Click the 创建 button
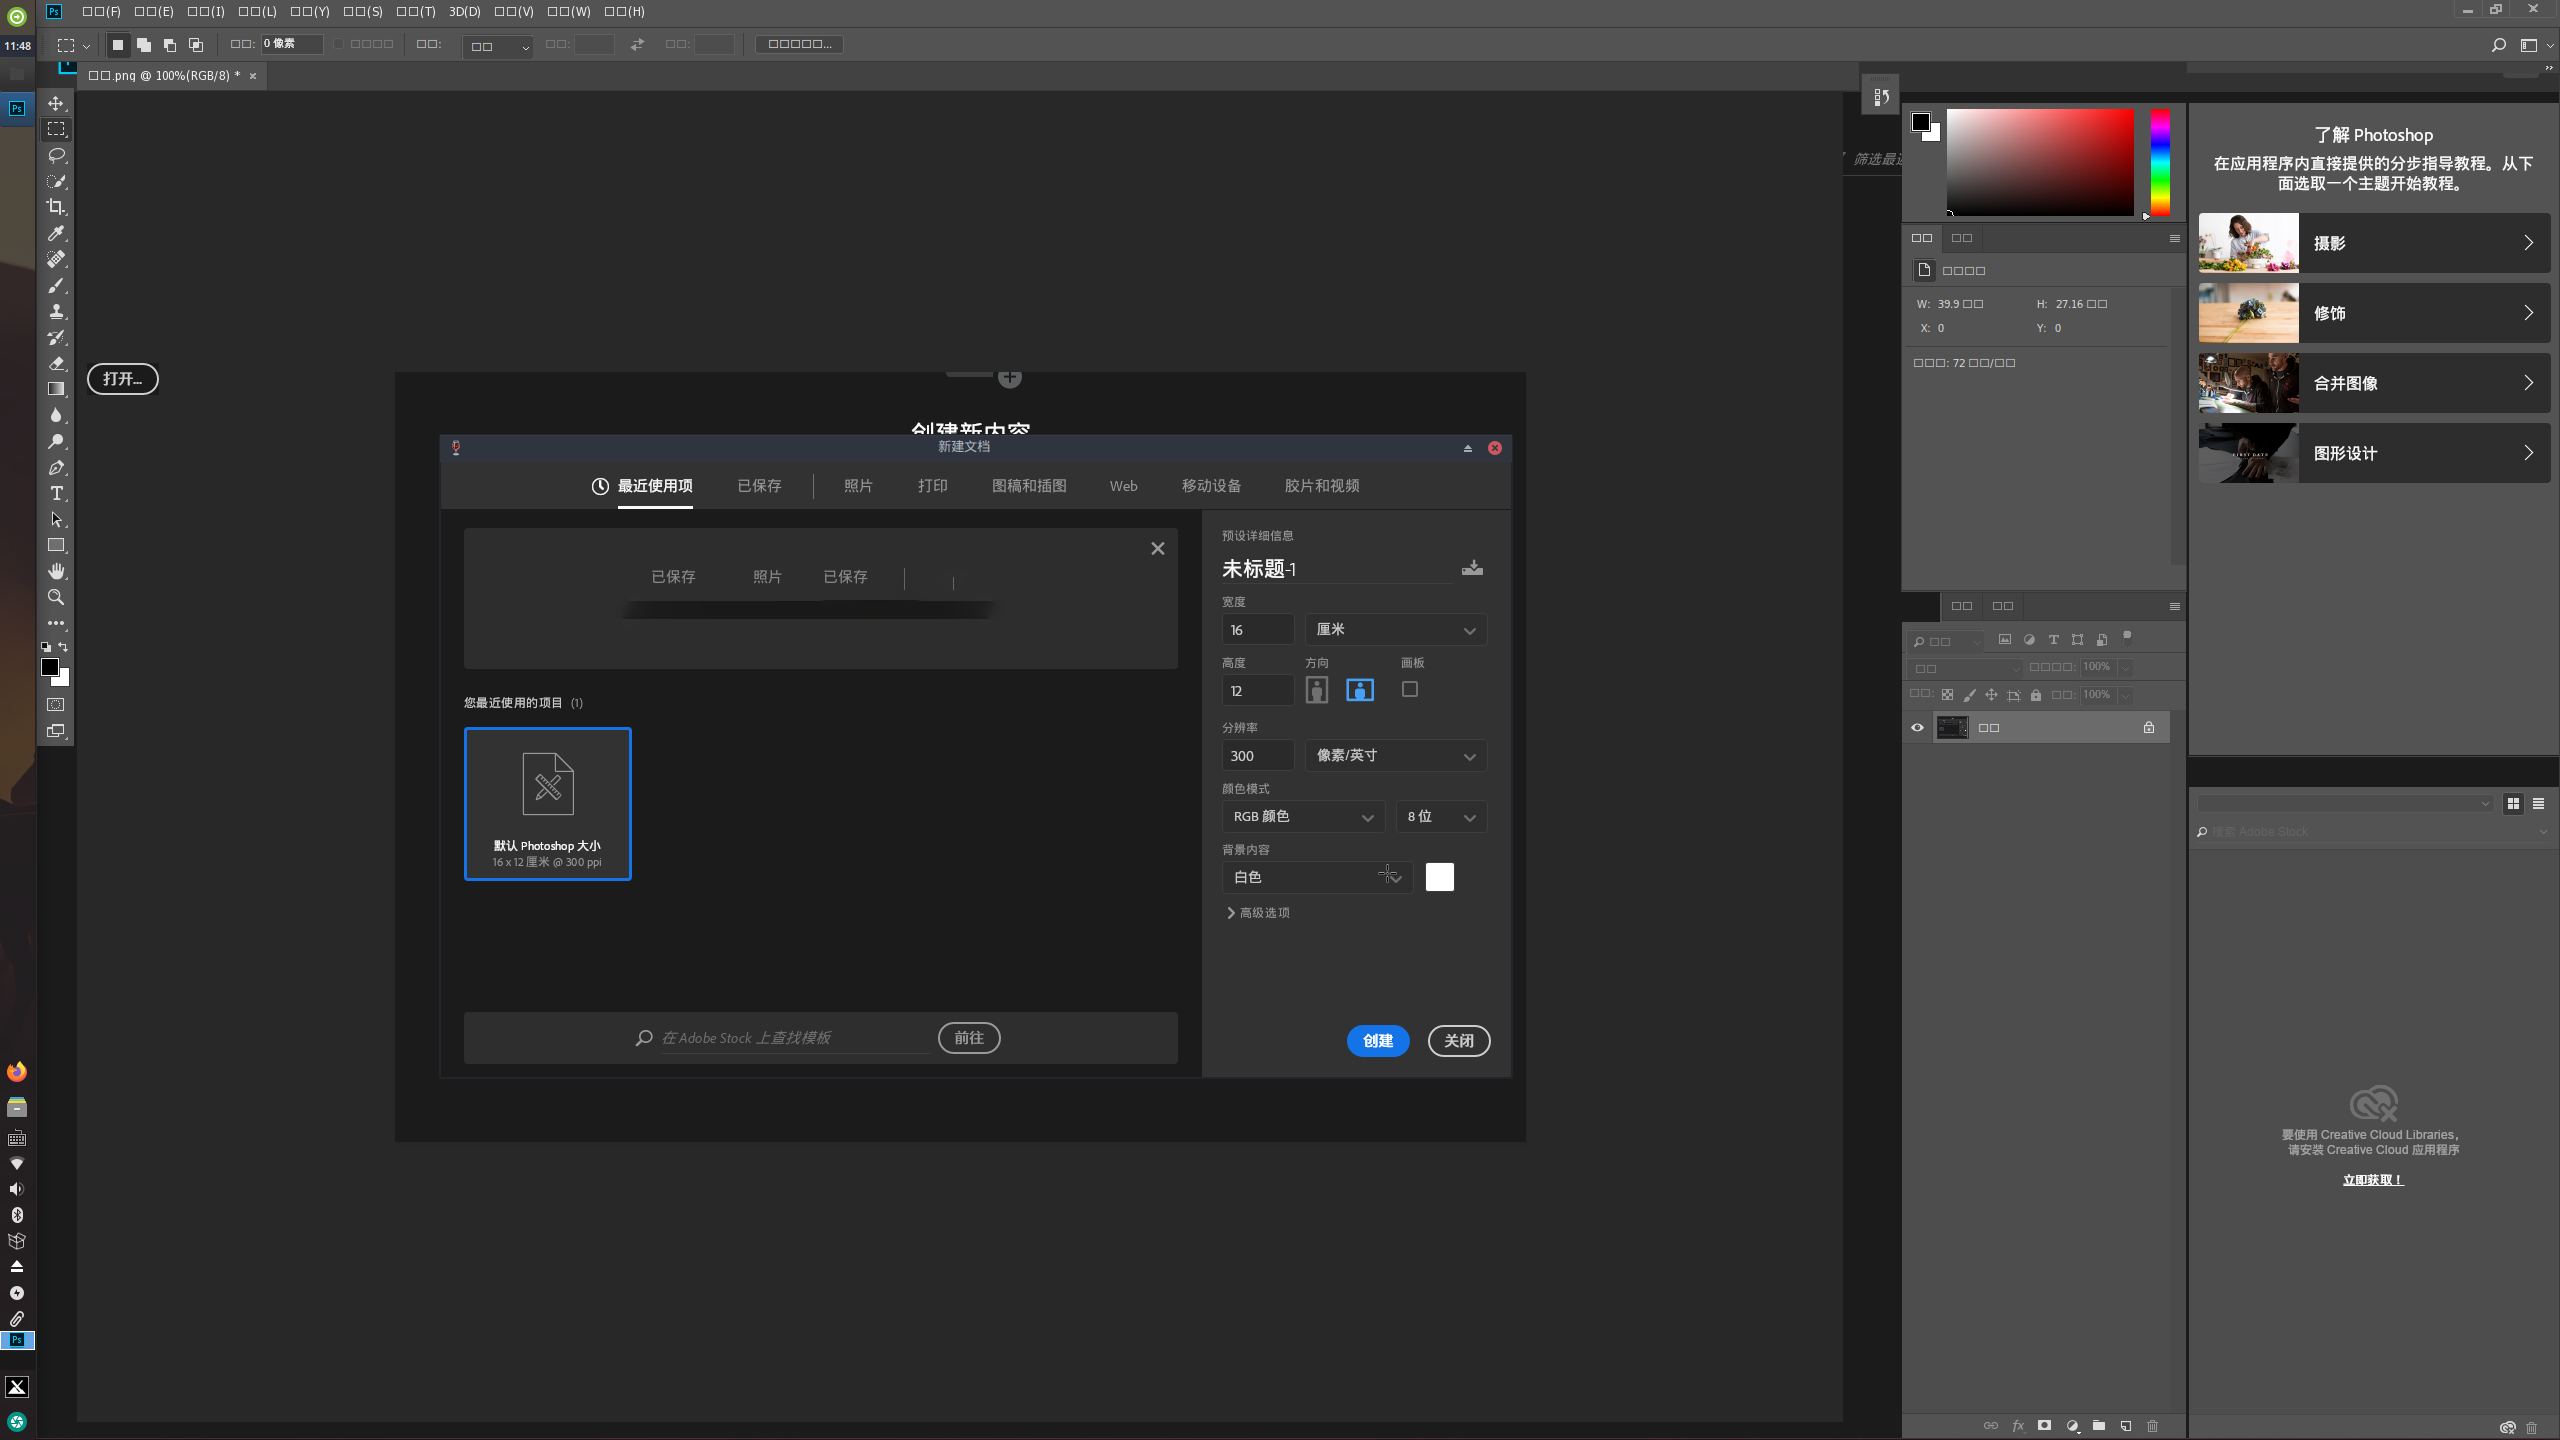 tap(1378, 1039)
